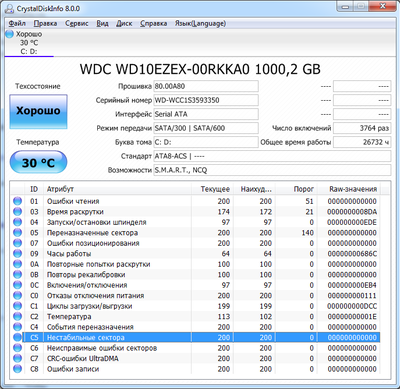This screenshot has width=400, height=389.
Task: Click status icon for C6 Неисправимые ошибки секторов
Action: 17,348
